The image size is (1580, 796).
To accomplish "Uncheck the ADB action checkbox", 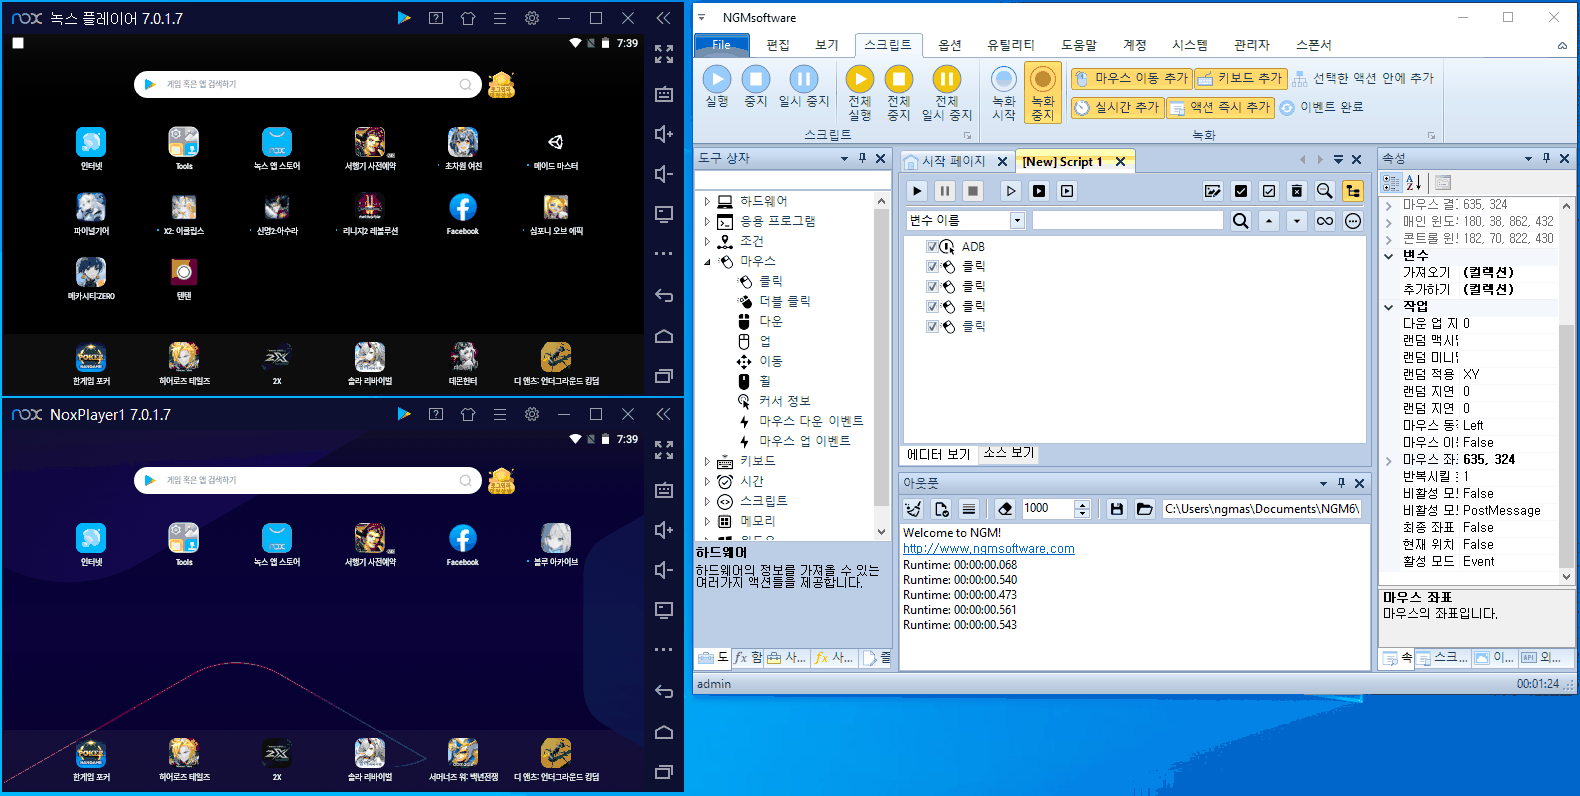I will point(932,246).
